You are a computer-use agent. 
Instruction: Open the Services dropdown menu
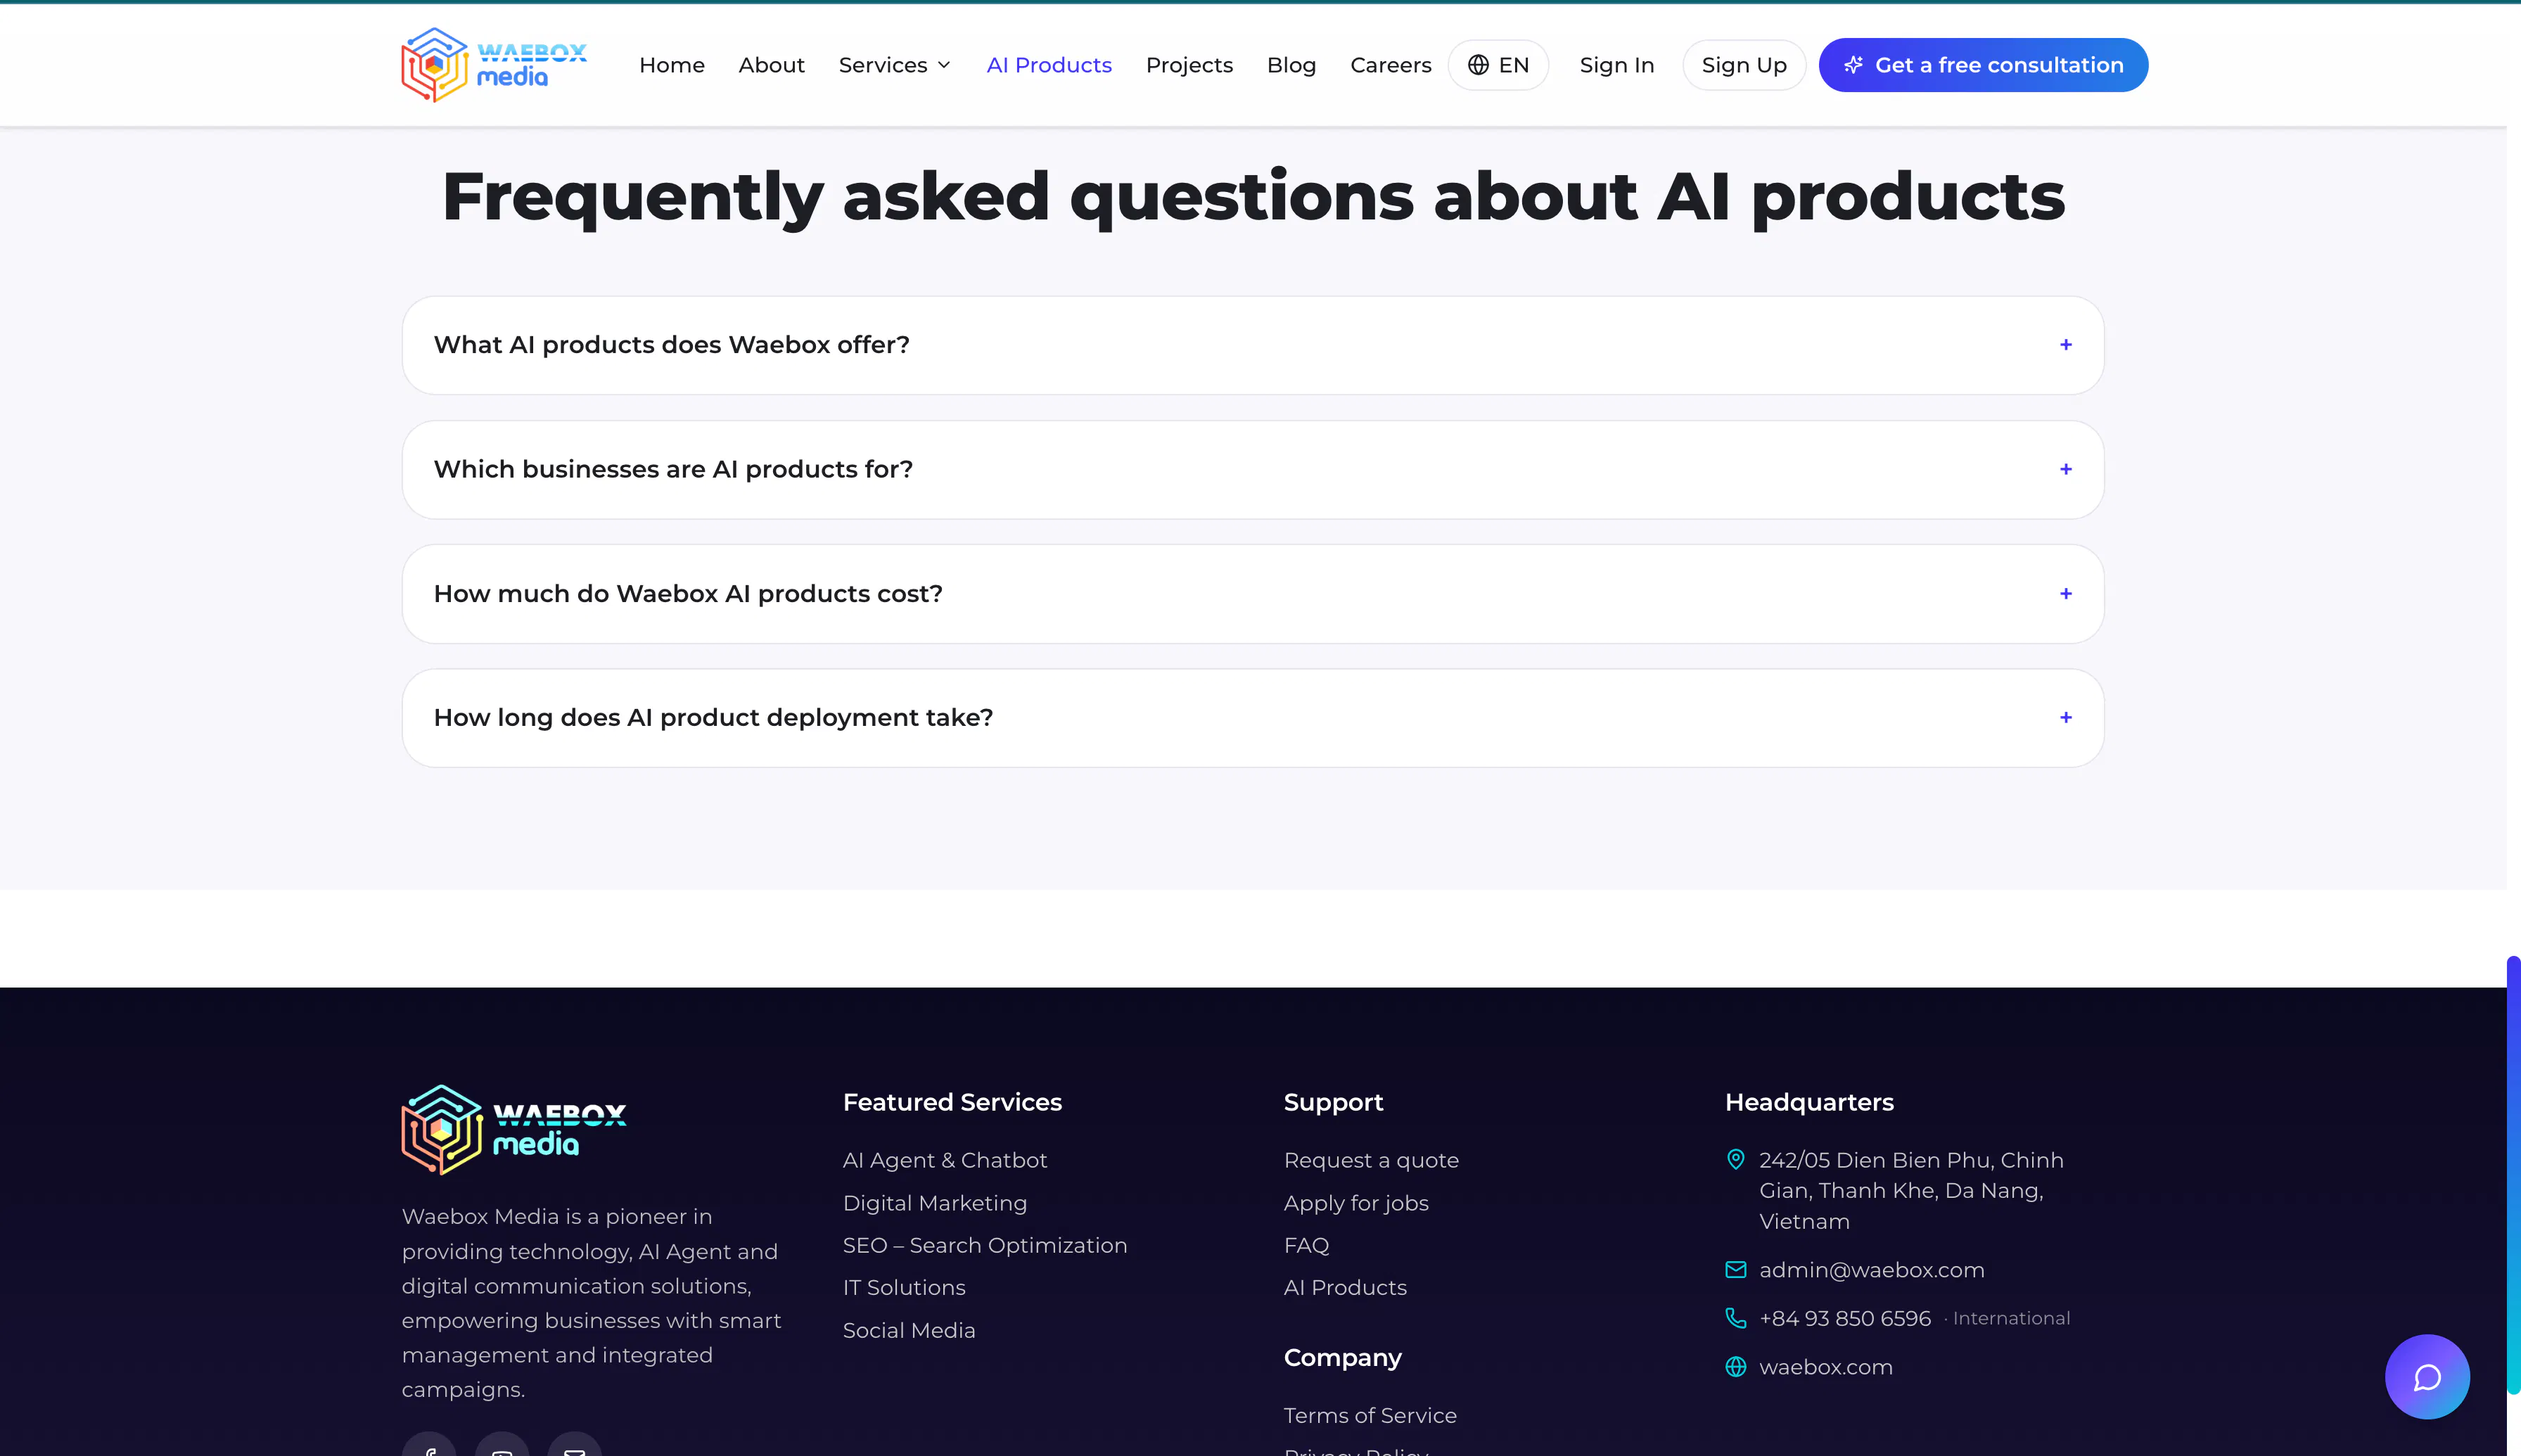[x=895, y=65]
